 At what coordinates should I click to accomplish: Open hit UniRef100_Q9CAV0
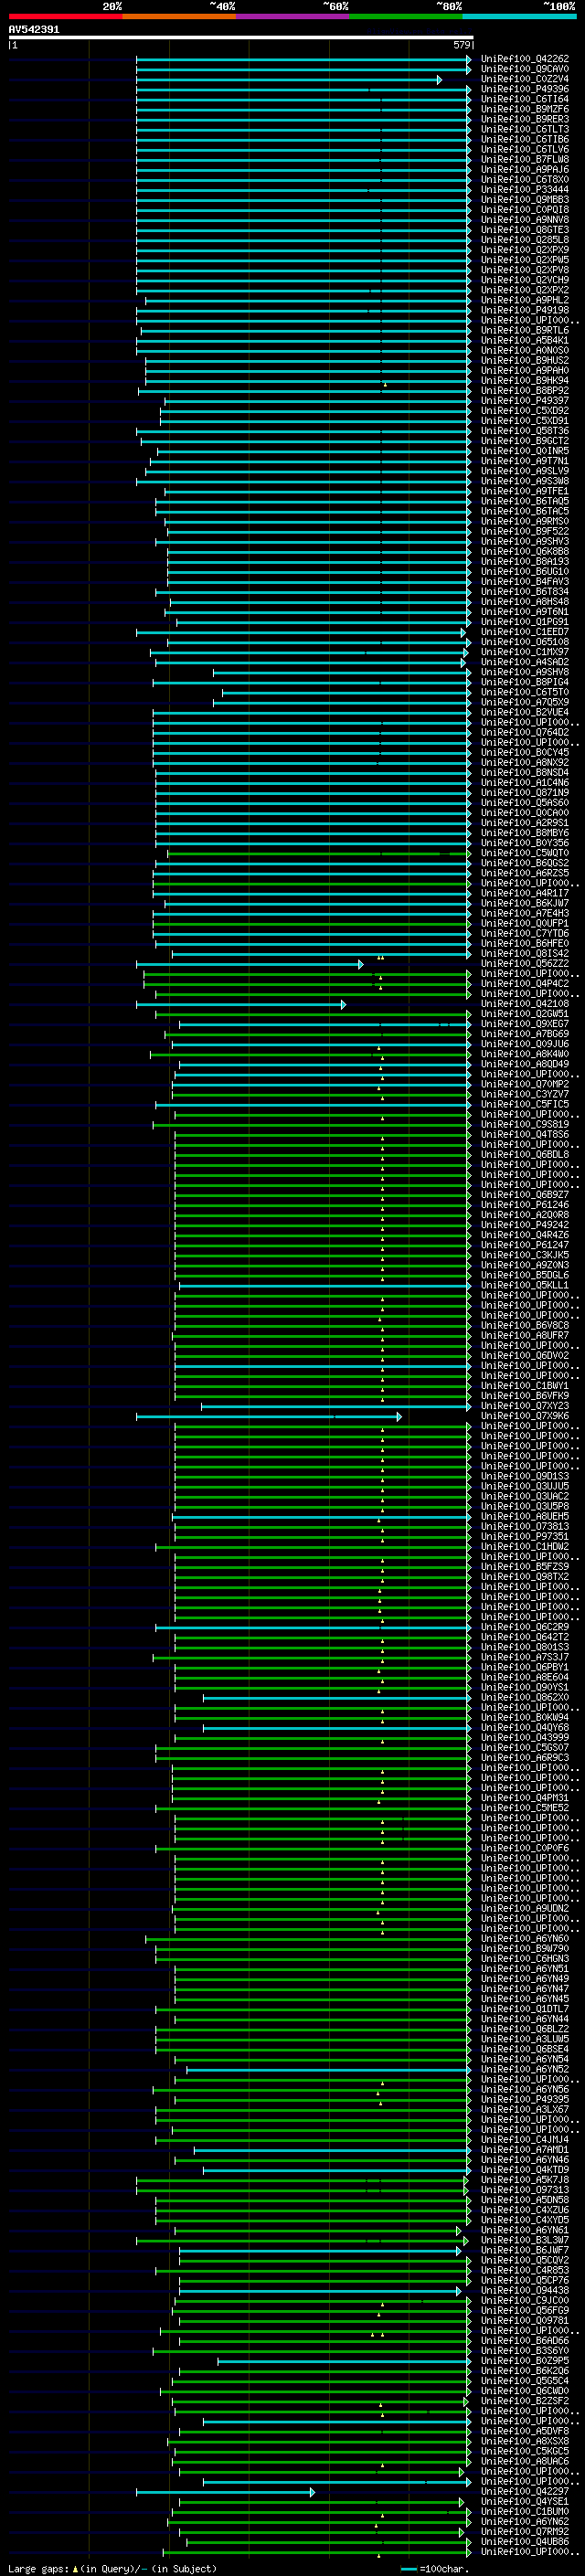tap(525, 69)
